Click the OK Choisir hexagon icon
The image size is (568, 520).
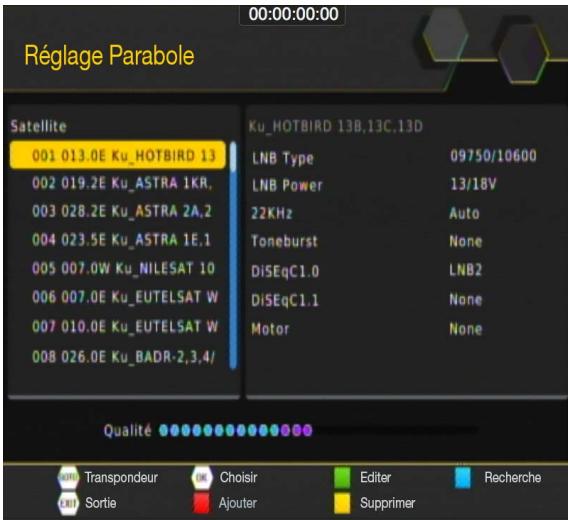[x=202, y=477]
